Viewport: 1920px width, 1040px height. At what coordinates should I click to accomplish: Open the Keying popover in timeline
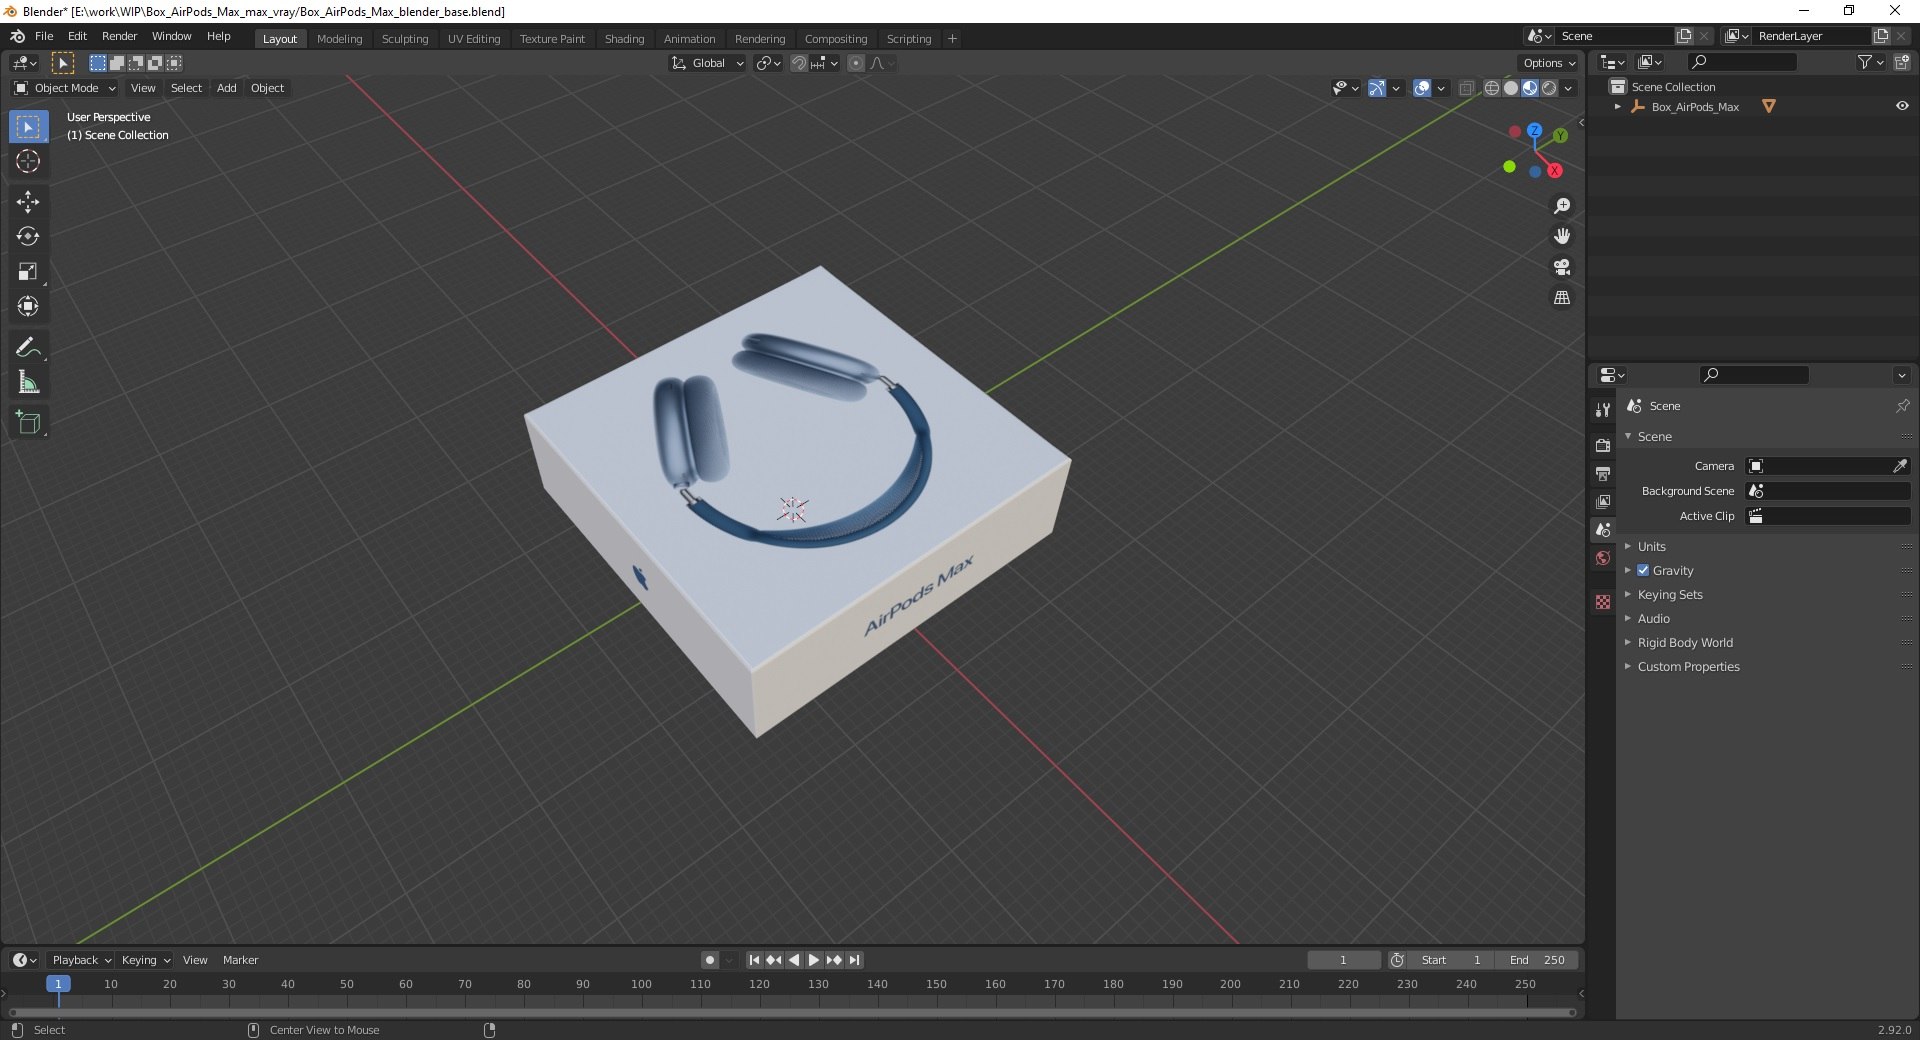click(x=145, y=960)
